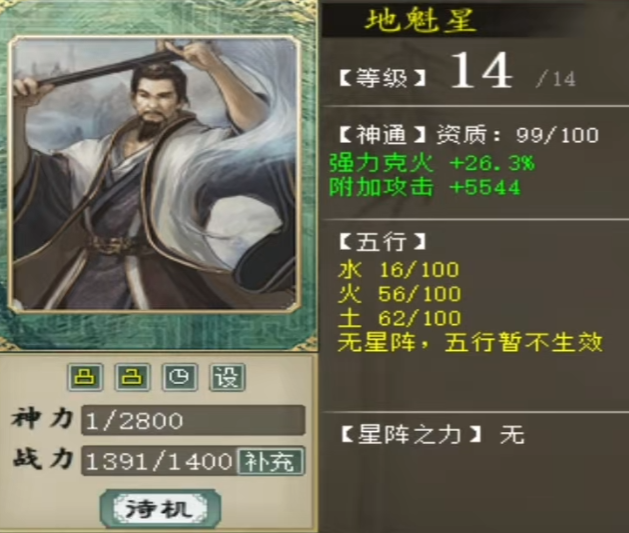This screenshot has height=533, width=629.
Task: Open settings via the 设 icon
Action: pyautogui.click(x=227, y=377)
